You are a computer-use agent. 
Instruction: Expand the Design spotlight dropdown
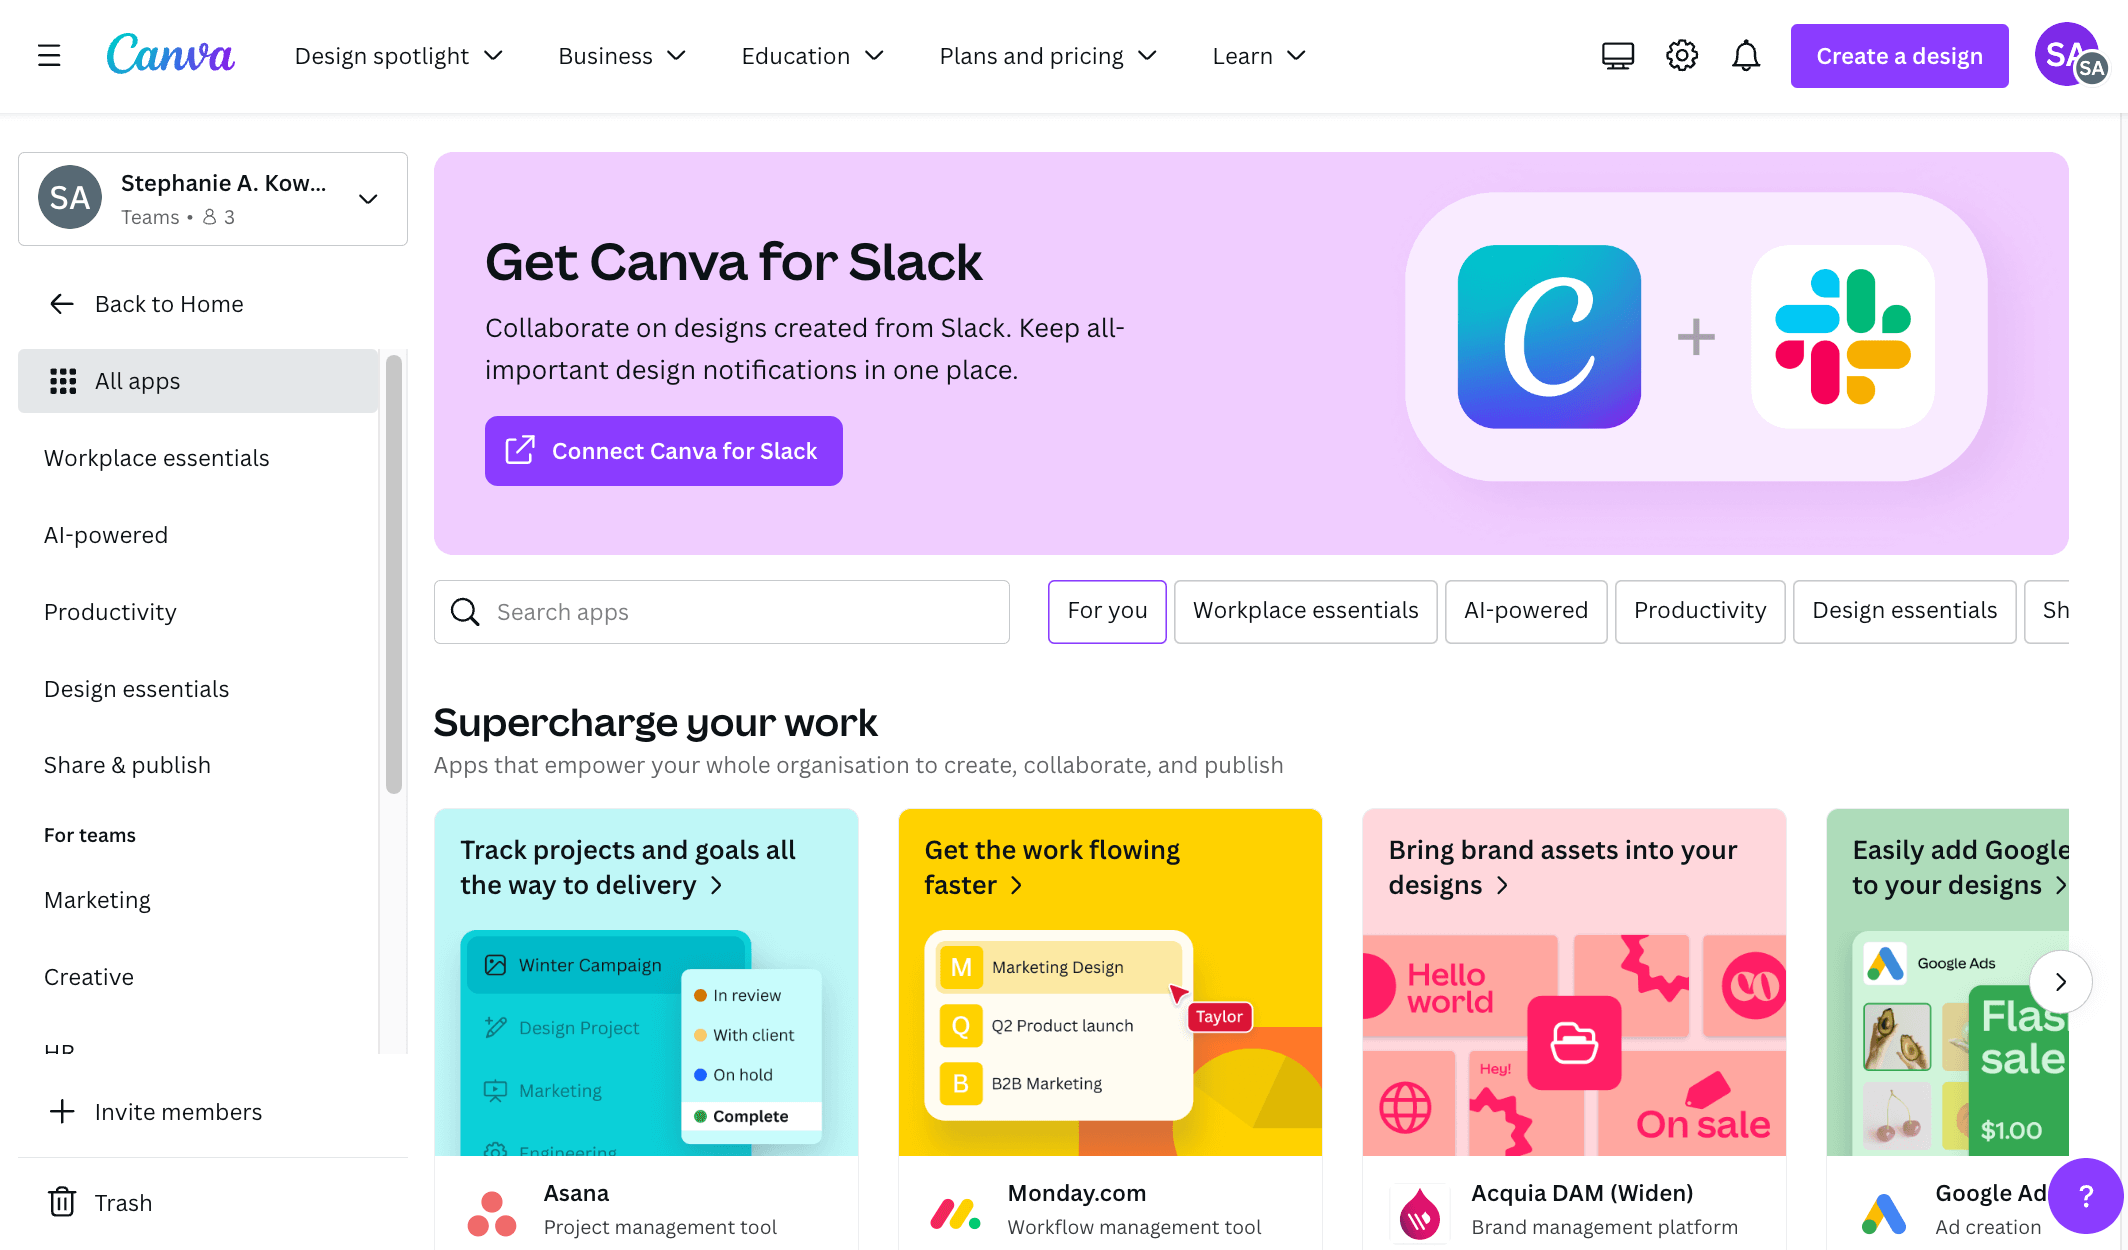396,57
